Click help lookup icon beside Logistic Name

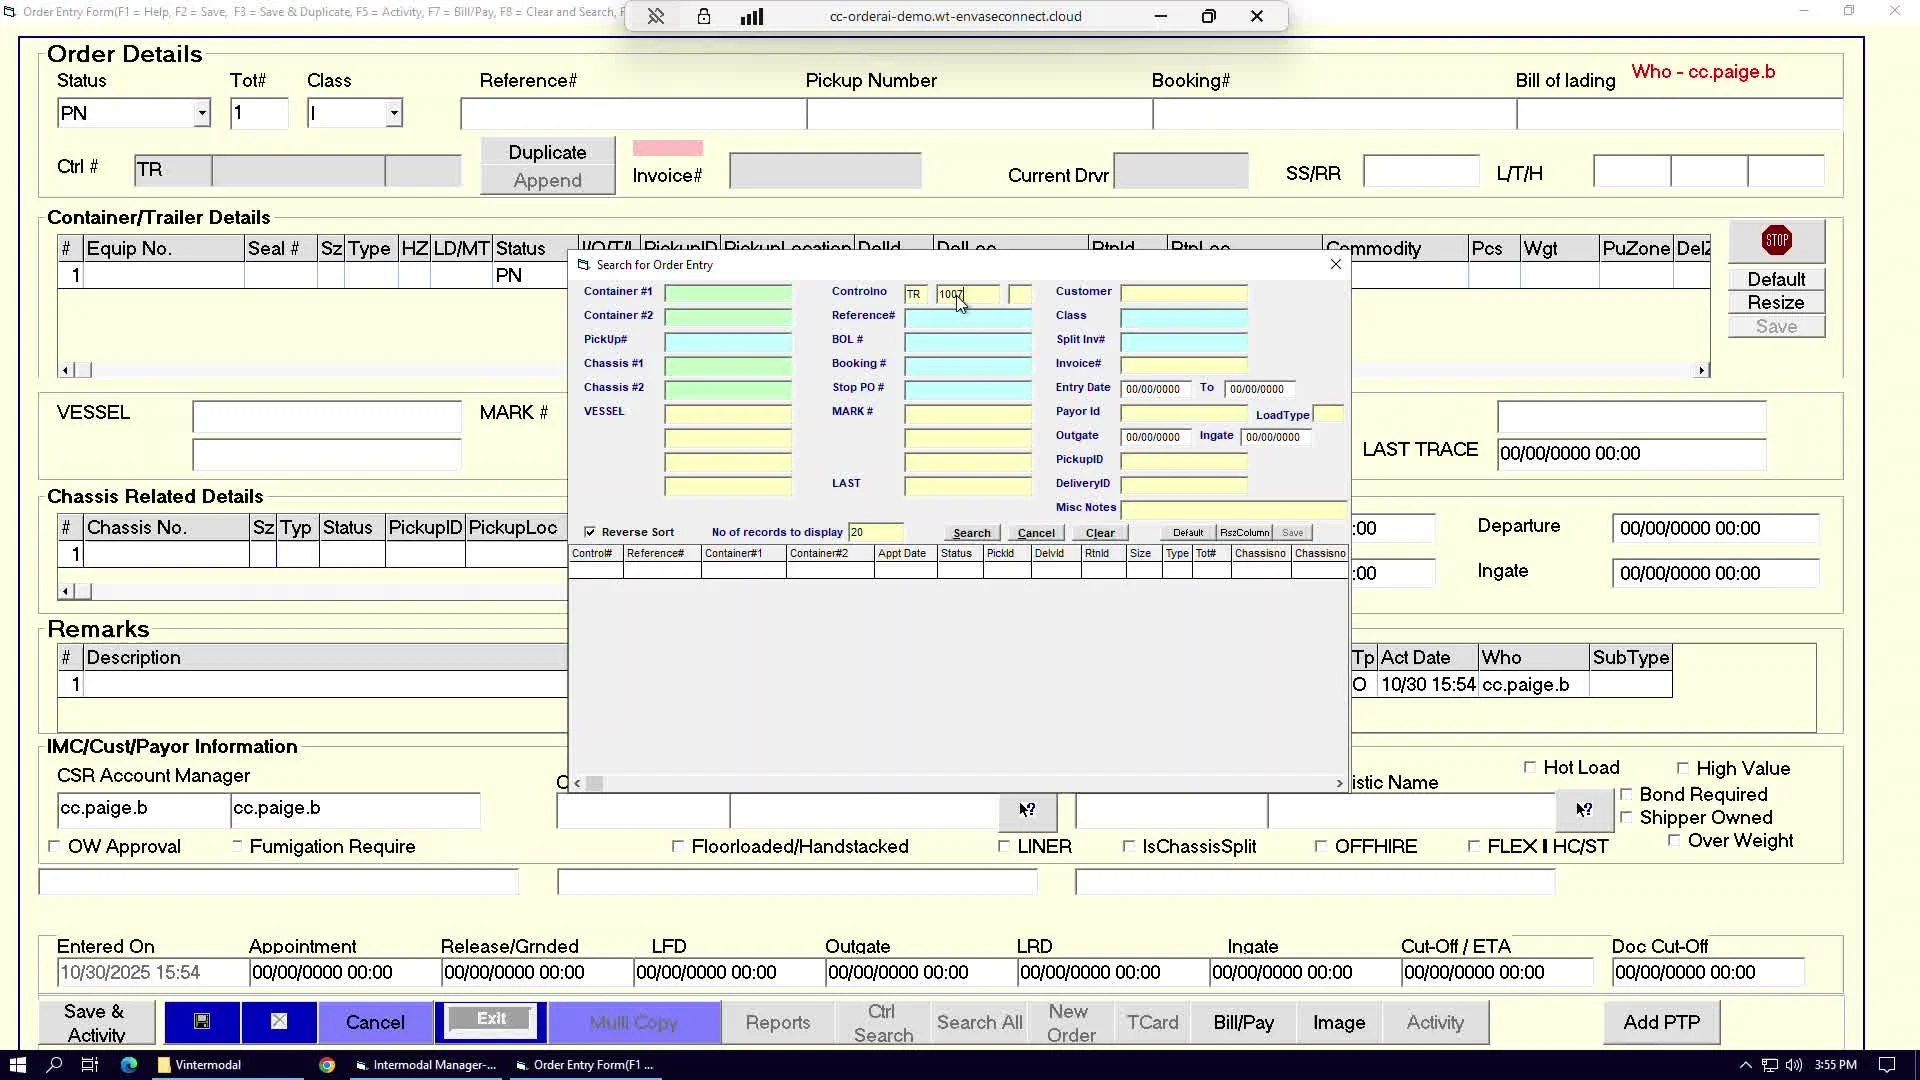(x=1584, y=810)
